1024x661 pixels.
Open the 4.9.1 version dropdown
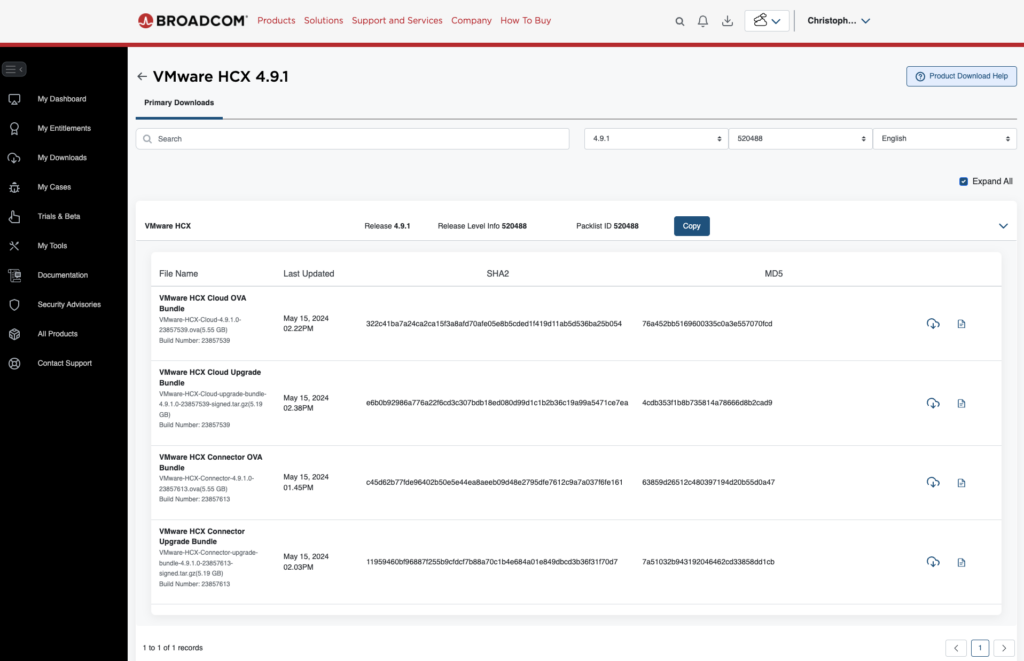click(656, 139)
